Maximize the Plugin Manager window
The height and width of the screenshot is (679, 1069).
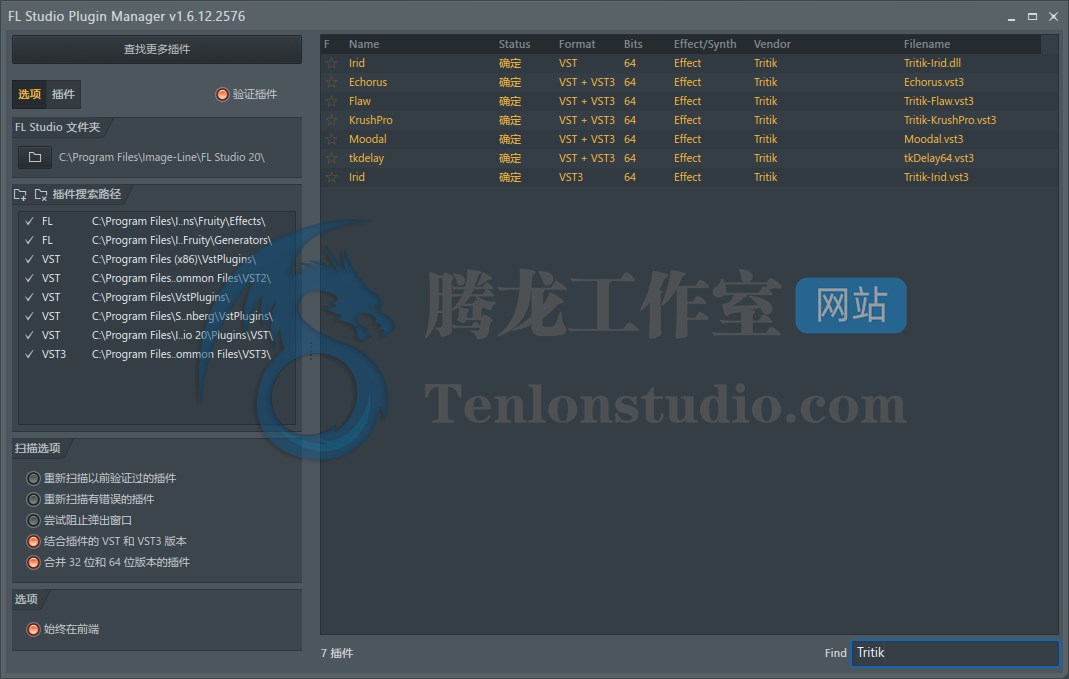1032,16
